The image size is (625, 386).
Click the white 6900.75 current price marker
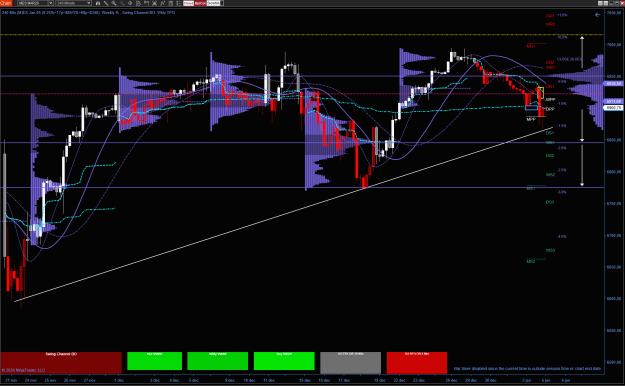(613, 108)
